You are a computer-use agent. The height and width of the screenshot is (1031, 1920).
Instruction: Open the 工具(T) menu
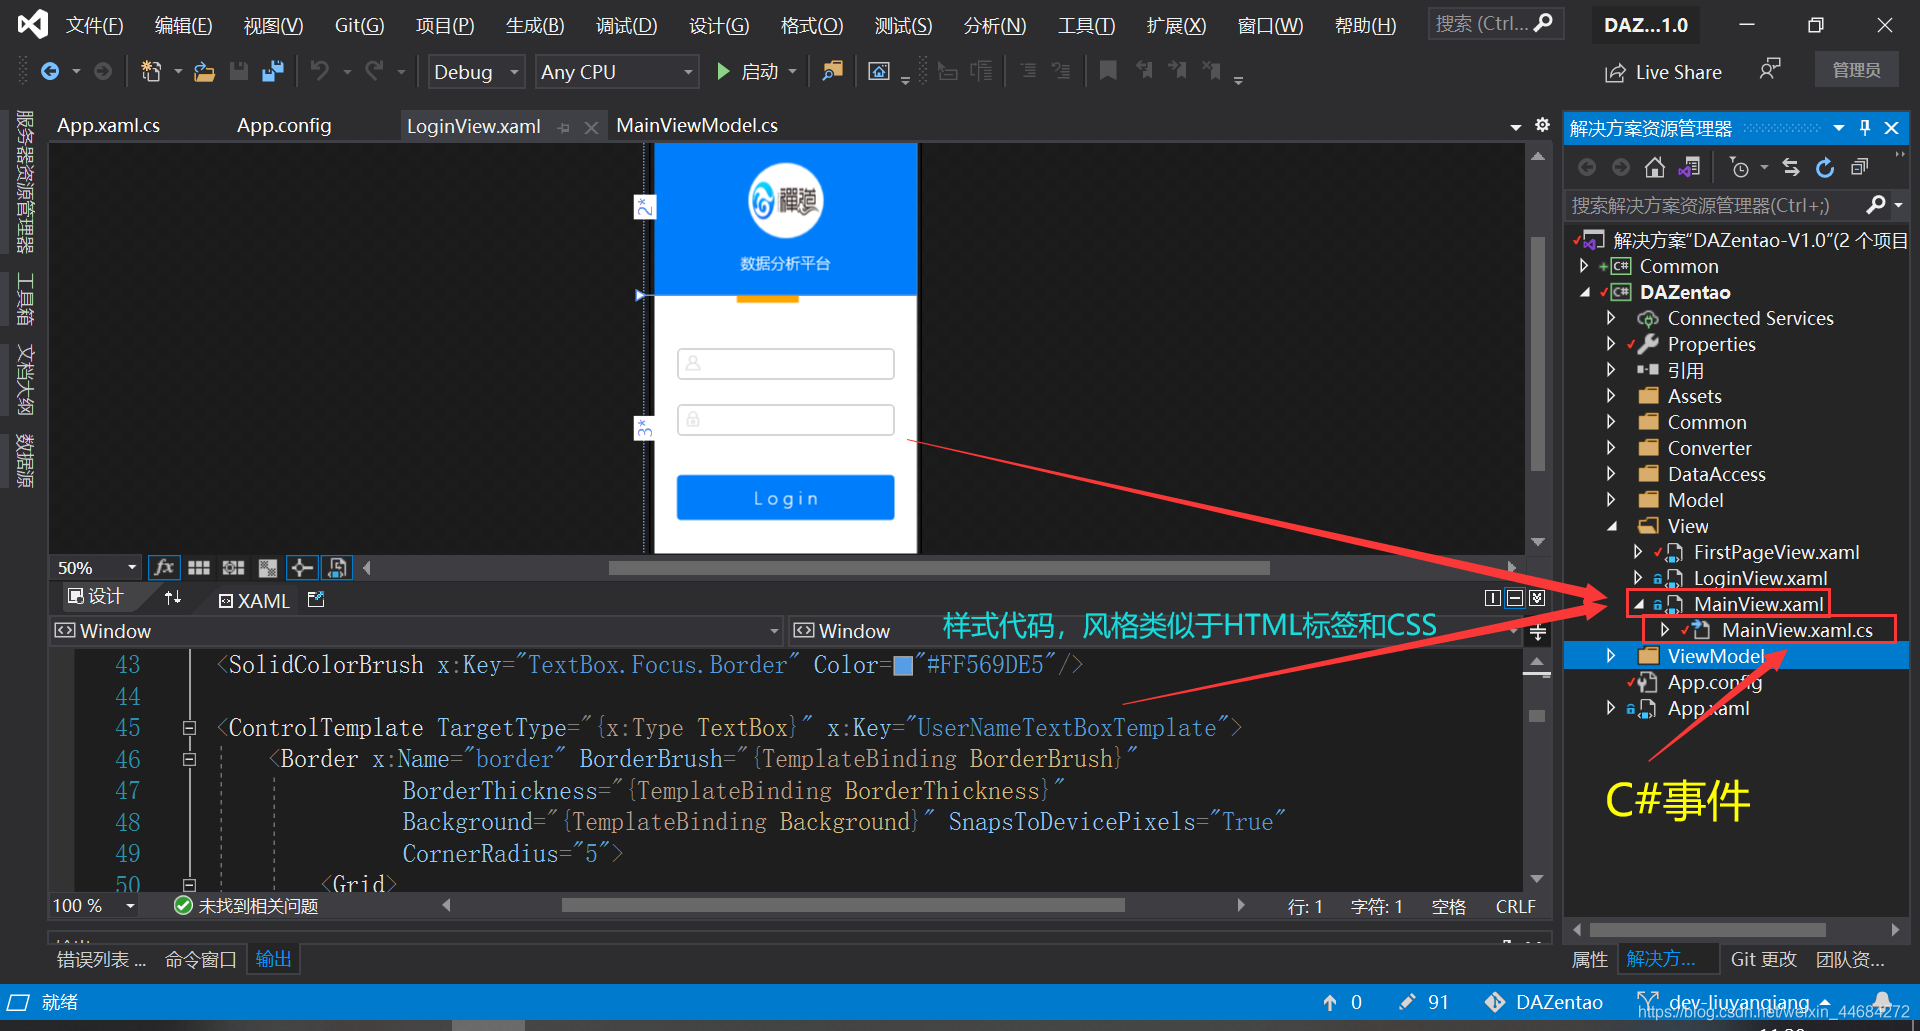click(x=1087, y=25)
